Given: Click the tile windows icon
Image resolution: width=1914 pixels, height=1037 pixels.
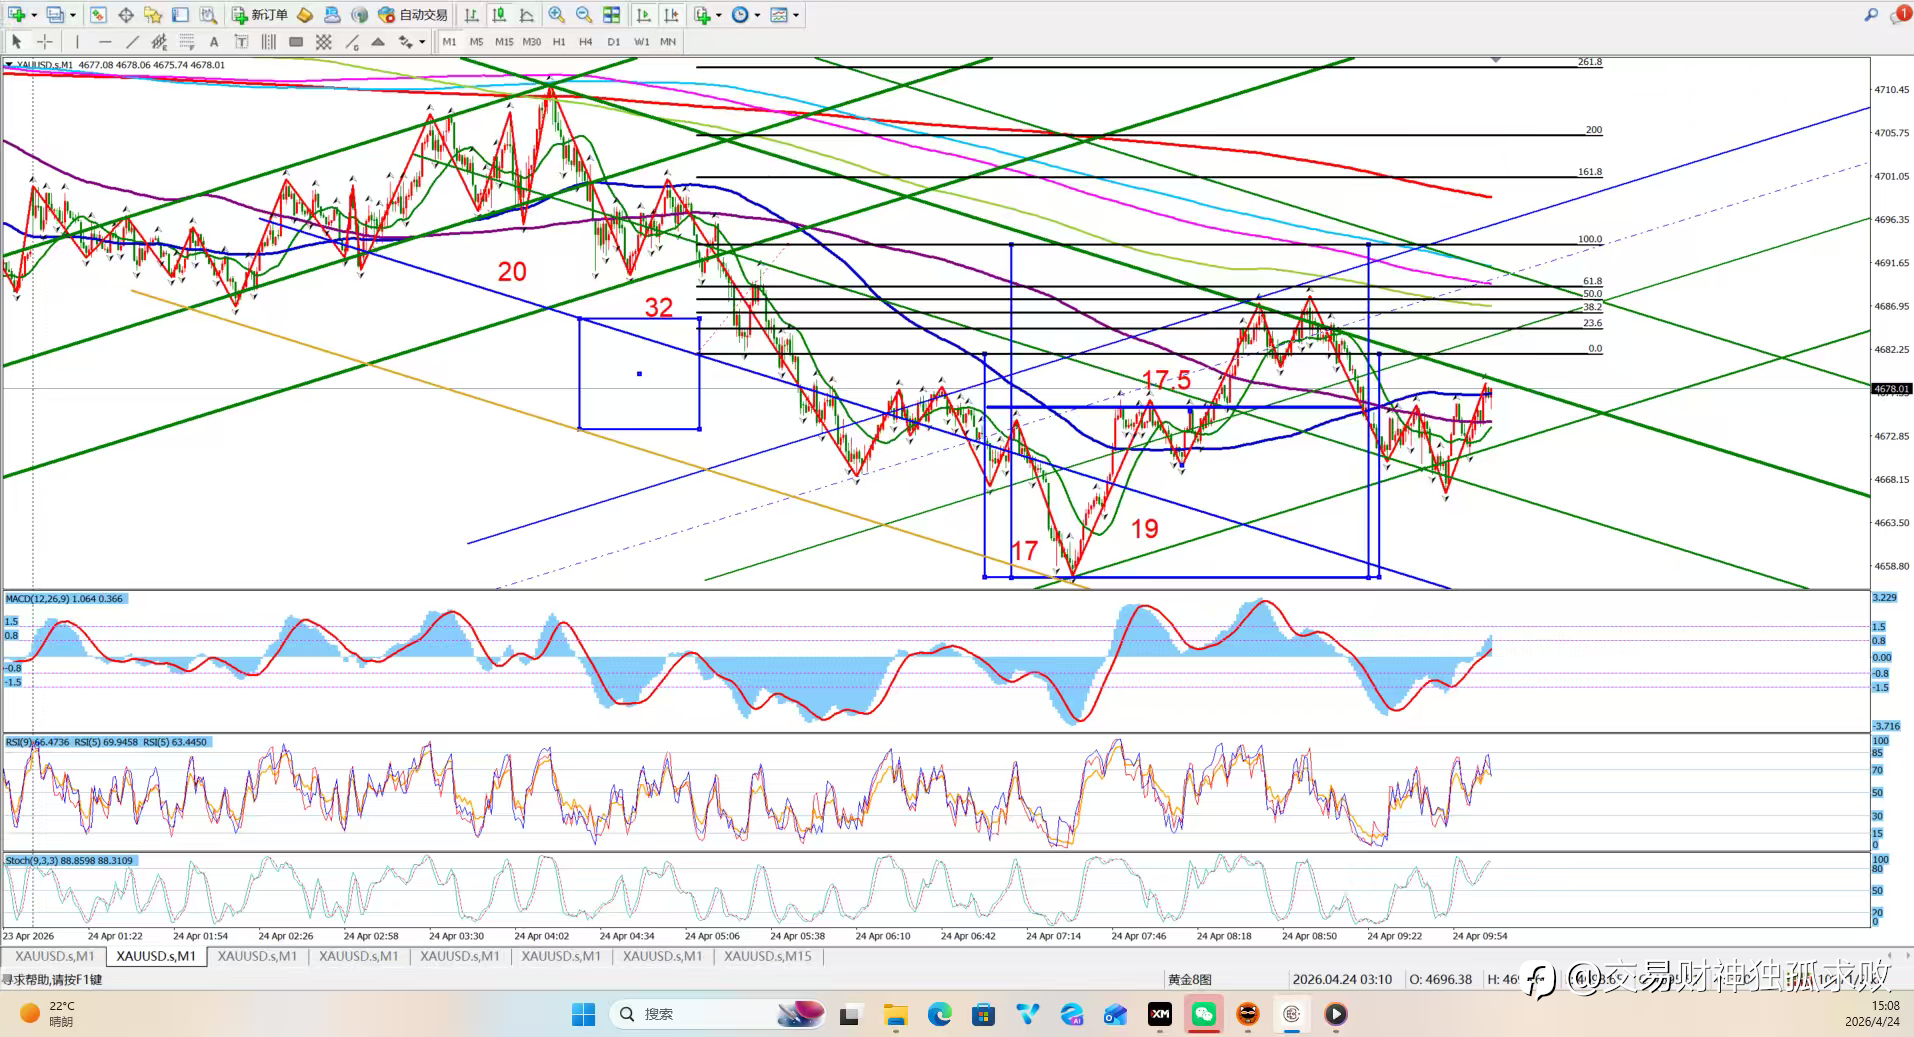Looking at the screenshot, I should [x=611, y=15].
